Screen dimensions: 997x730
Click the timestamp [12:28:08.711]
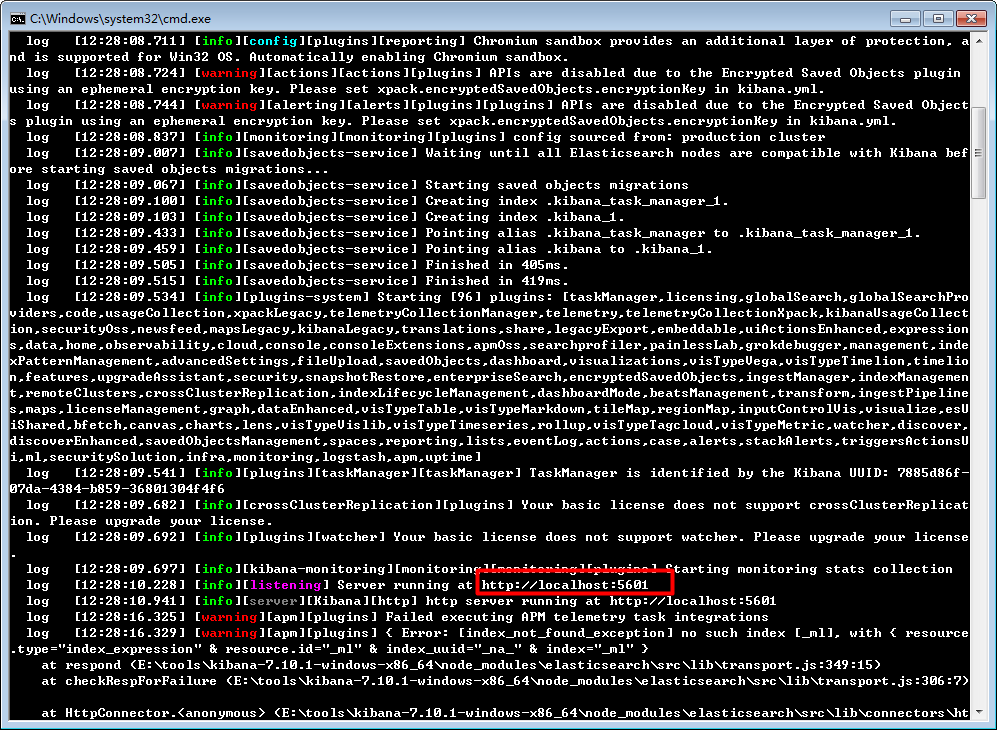pyautogui.click(x=130, y=41)
